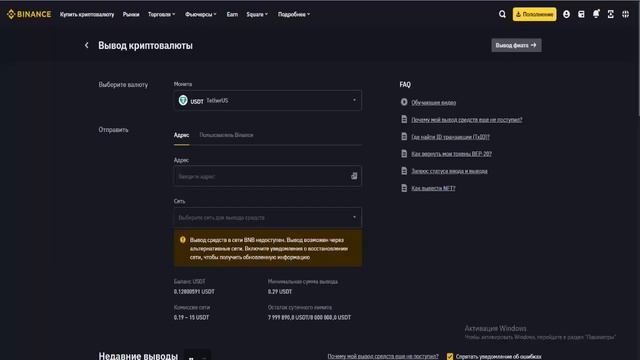Open the globe language settings icon
Image resolution: width=640 pixels, height=360 pixels.
(x=625, y=14)
